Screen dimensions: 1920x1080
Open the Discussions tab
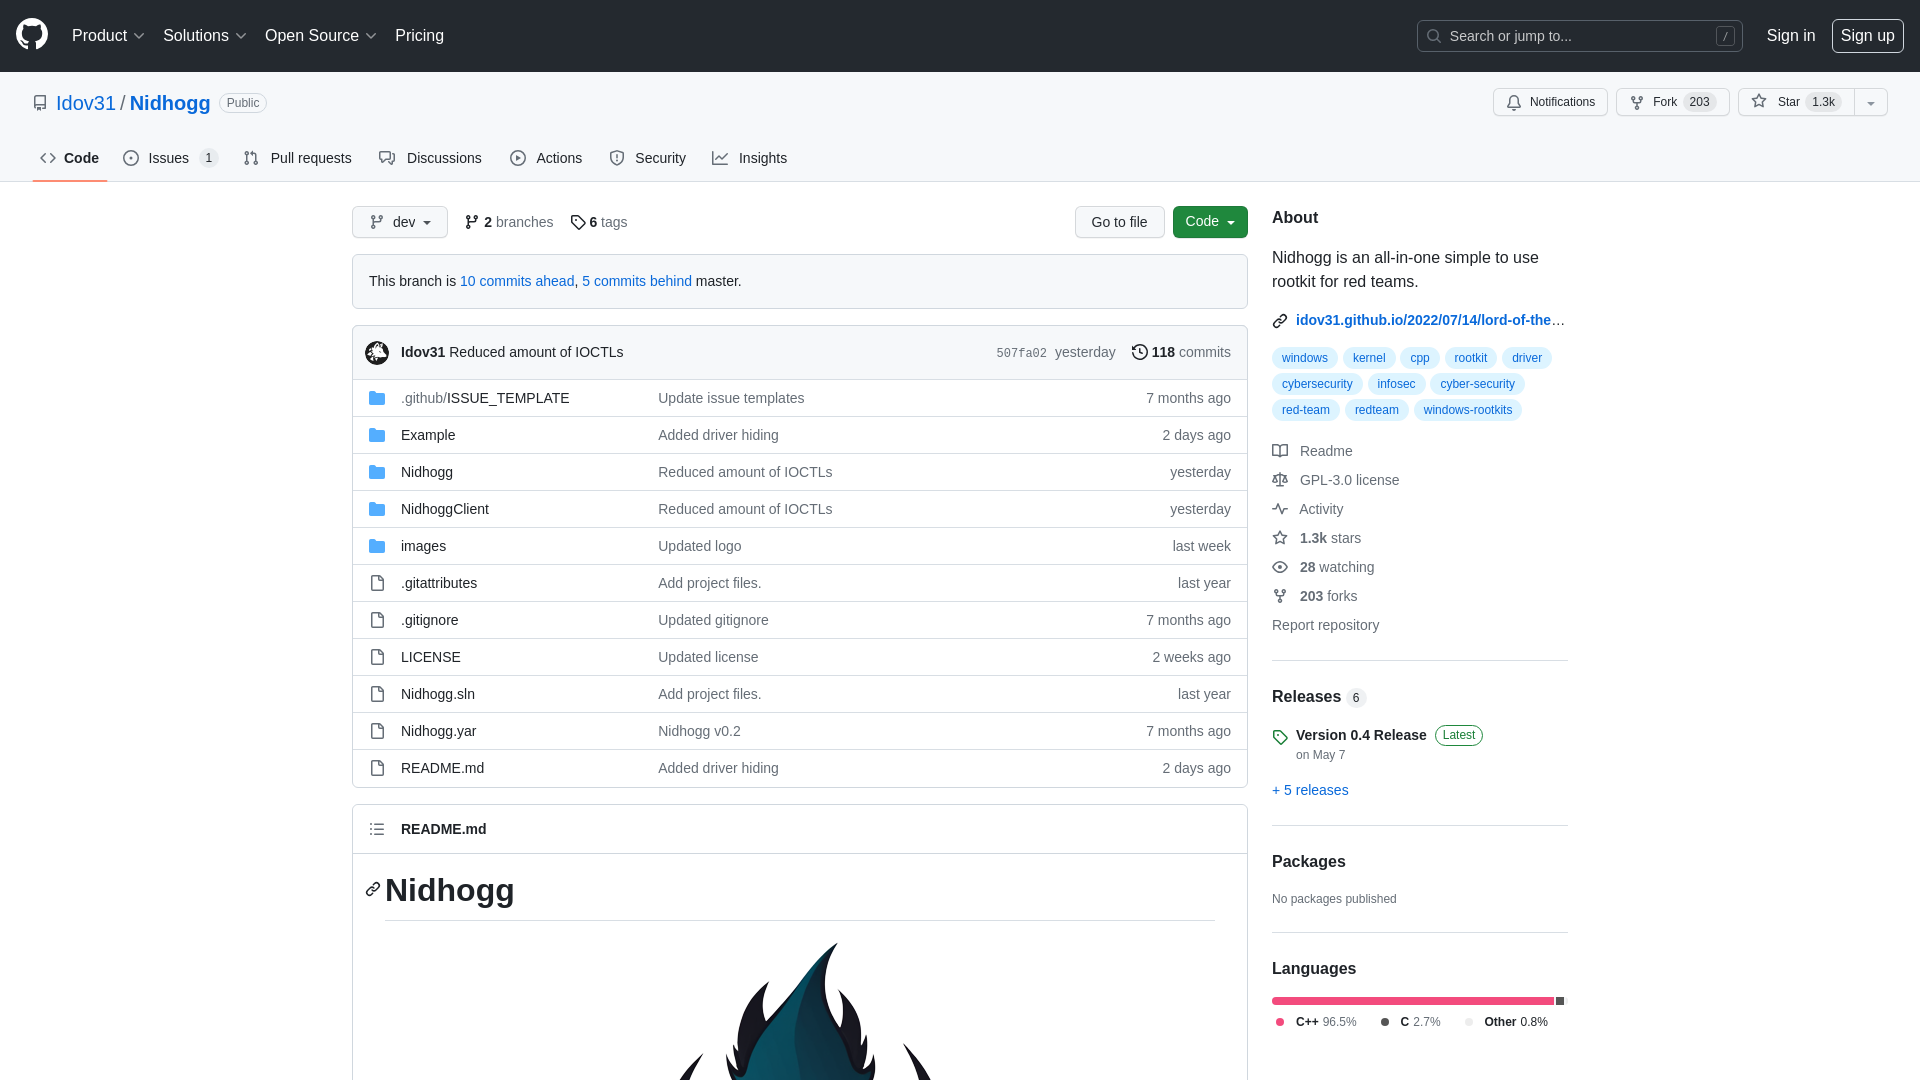click(430, 158)
